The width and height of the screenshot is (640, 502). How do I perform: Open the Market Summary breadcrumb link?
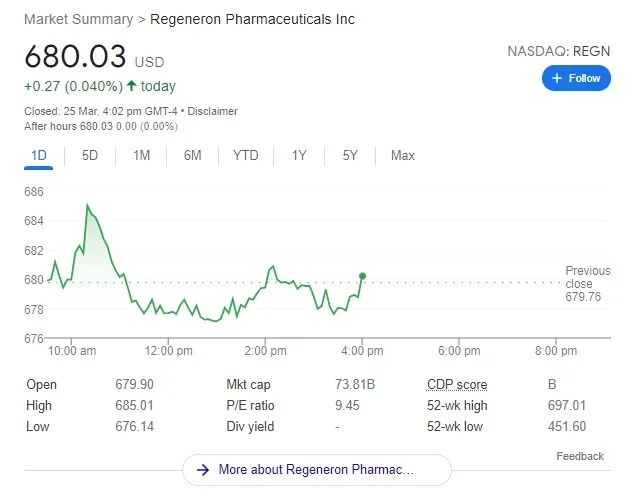tap(78, 19)
